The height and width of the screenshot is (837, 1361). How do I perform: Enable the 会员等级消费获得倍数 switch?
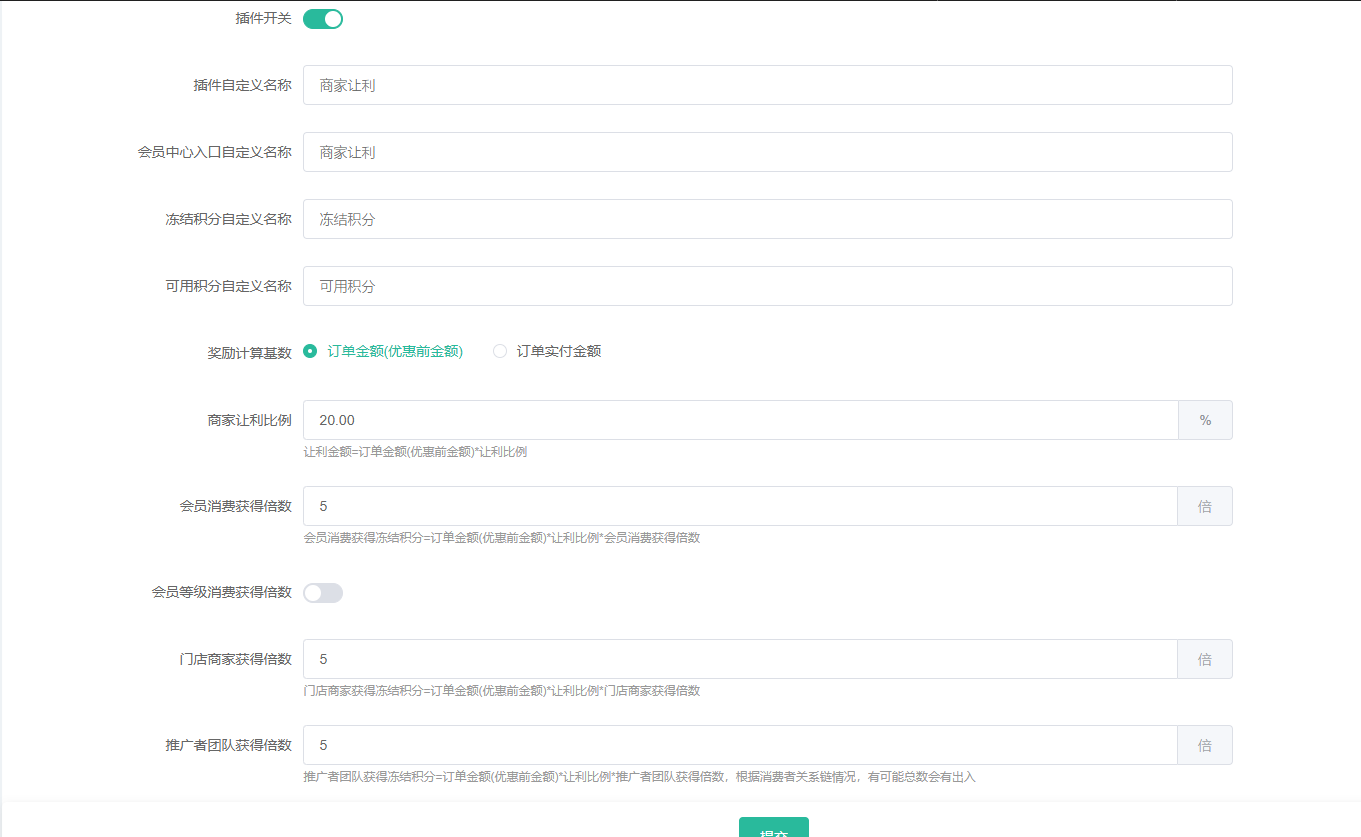[x=323, y=593]
